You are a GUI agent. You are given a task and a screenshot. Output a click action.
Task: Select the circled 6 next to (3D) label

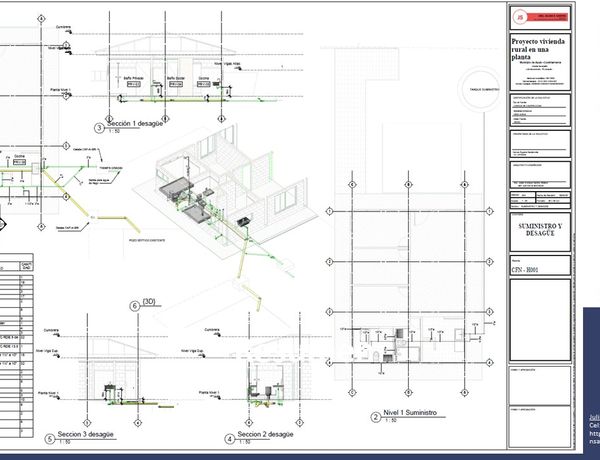(x=134, y=305)
